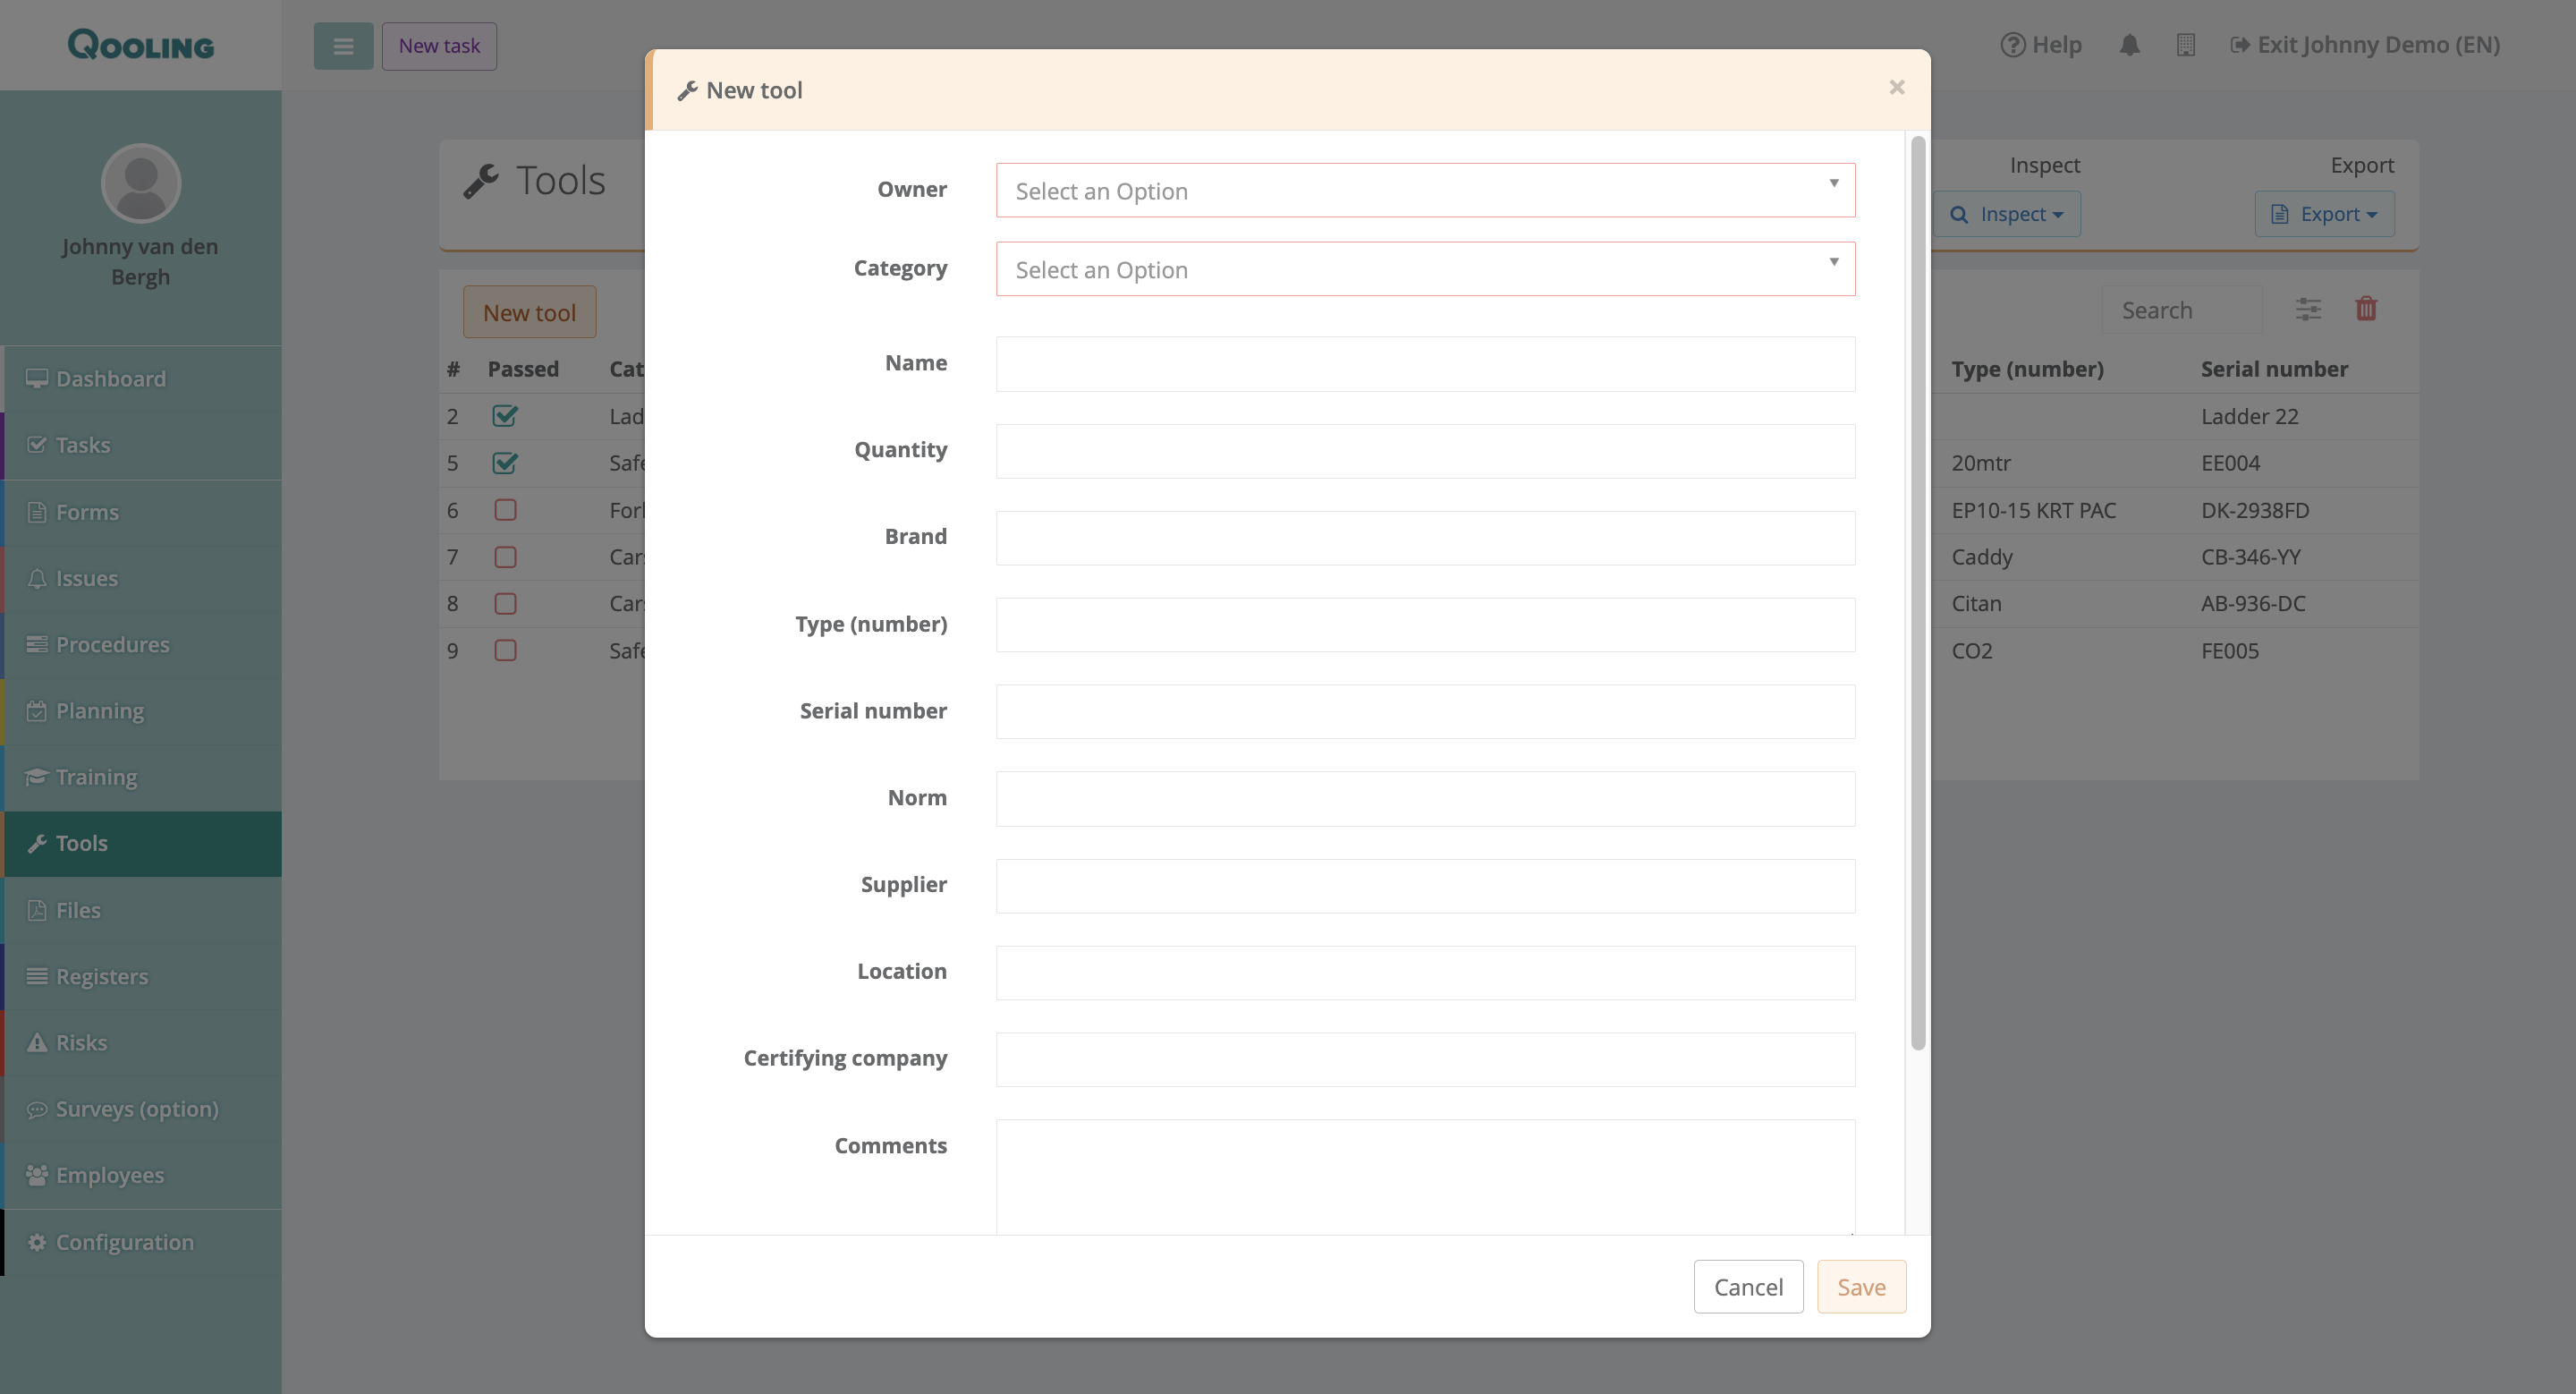The width and height of the screenshot is (2576, 1394).
Task: Open the Owner dropdown
Action: (x=1424, y=190)
